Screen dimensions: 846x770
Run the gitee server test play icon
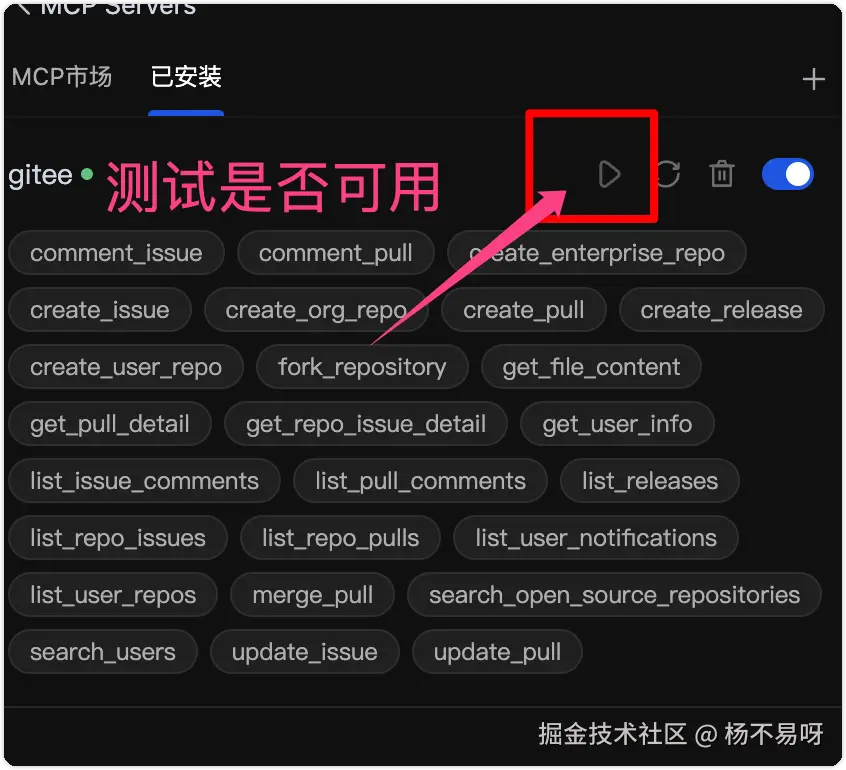click(610, 174)
